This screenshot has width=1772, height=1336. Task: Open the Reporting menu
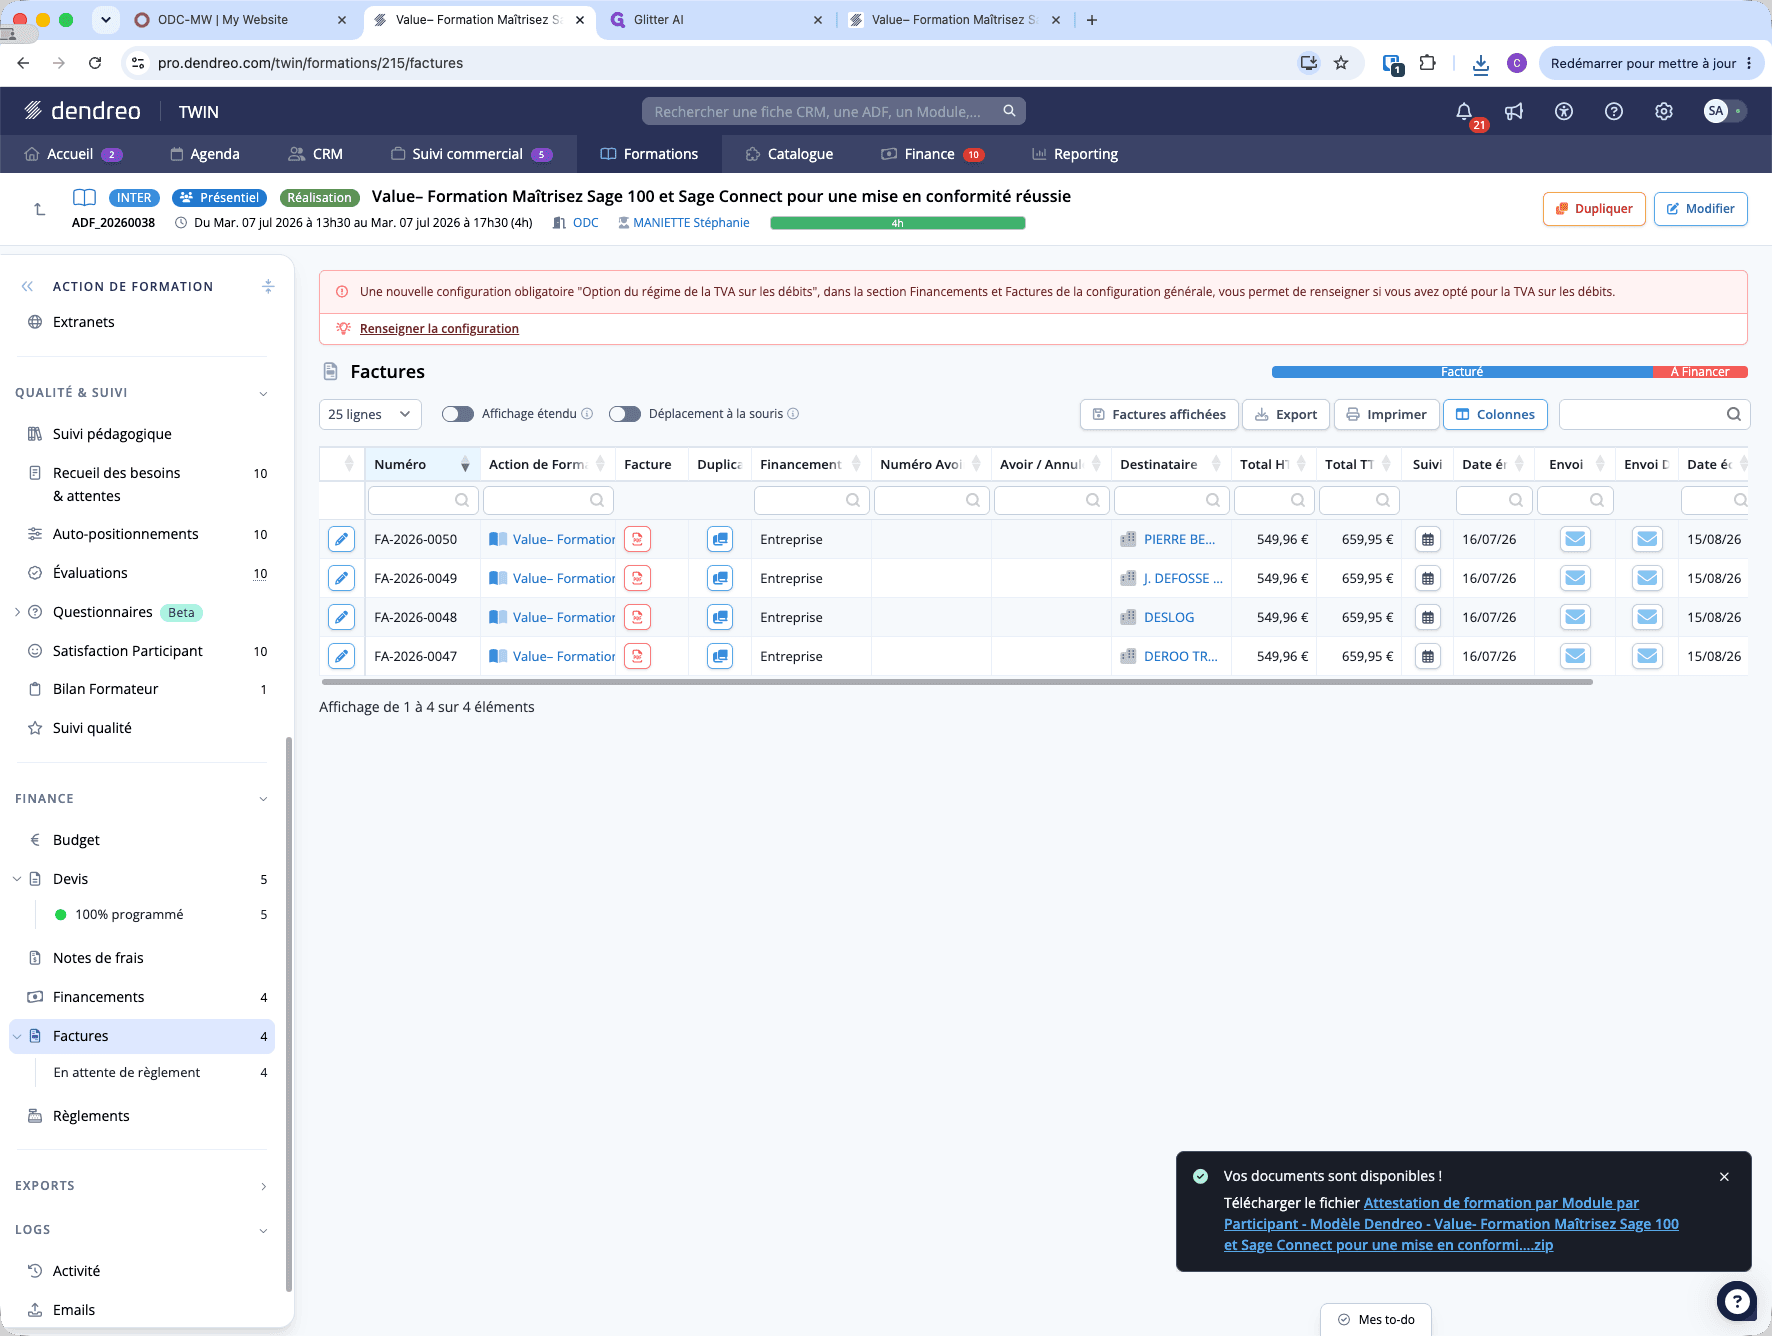coord(1075,154)
